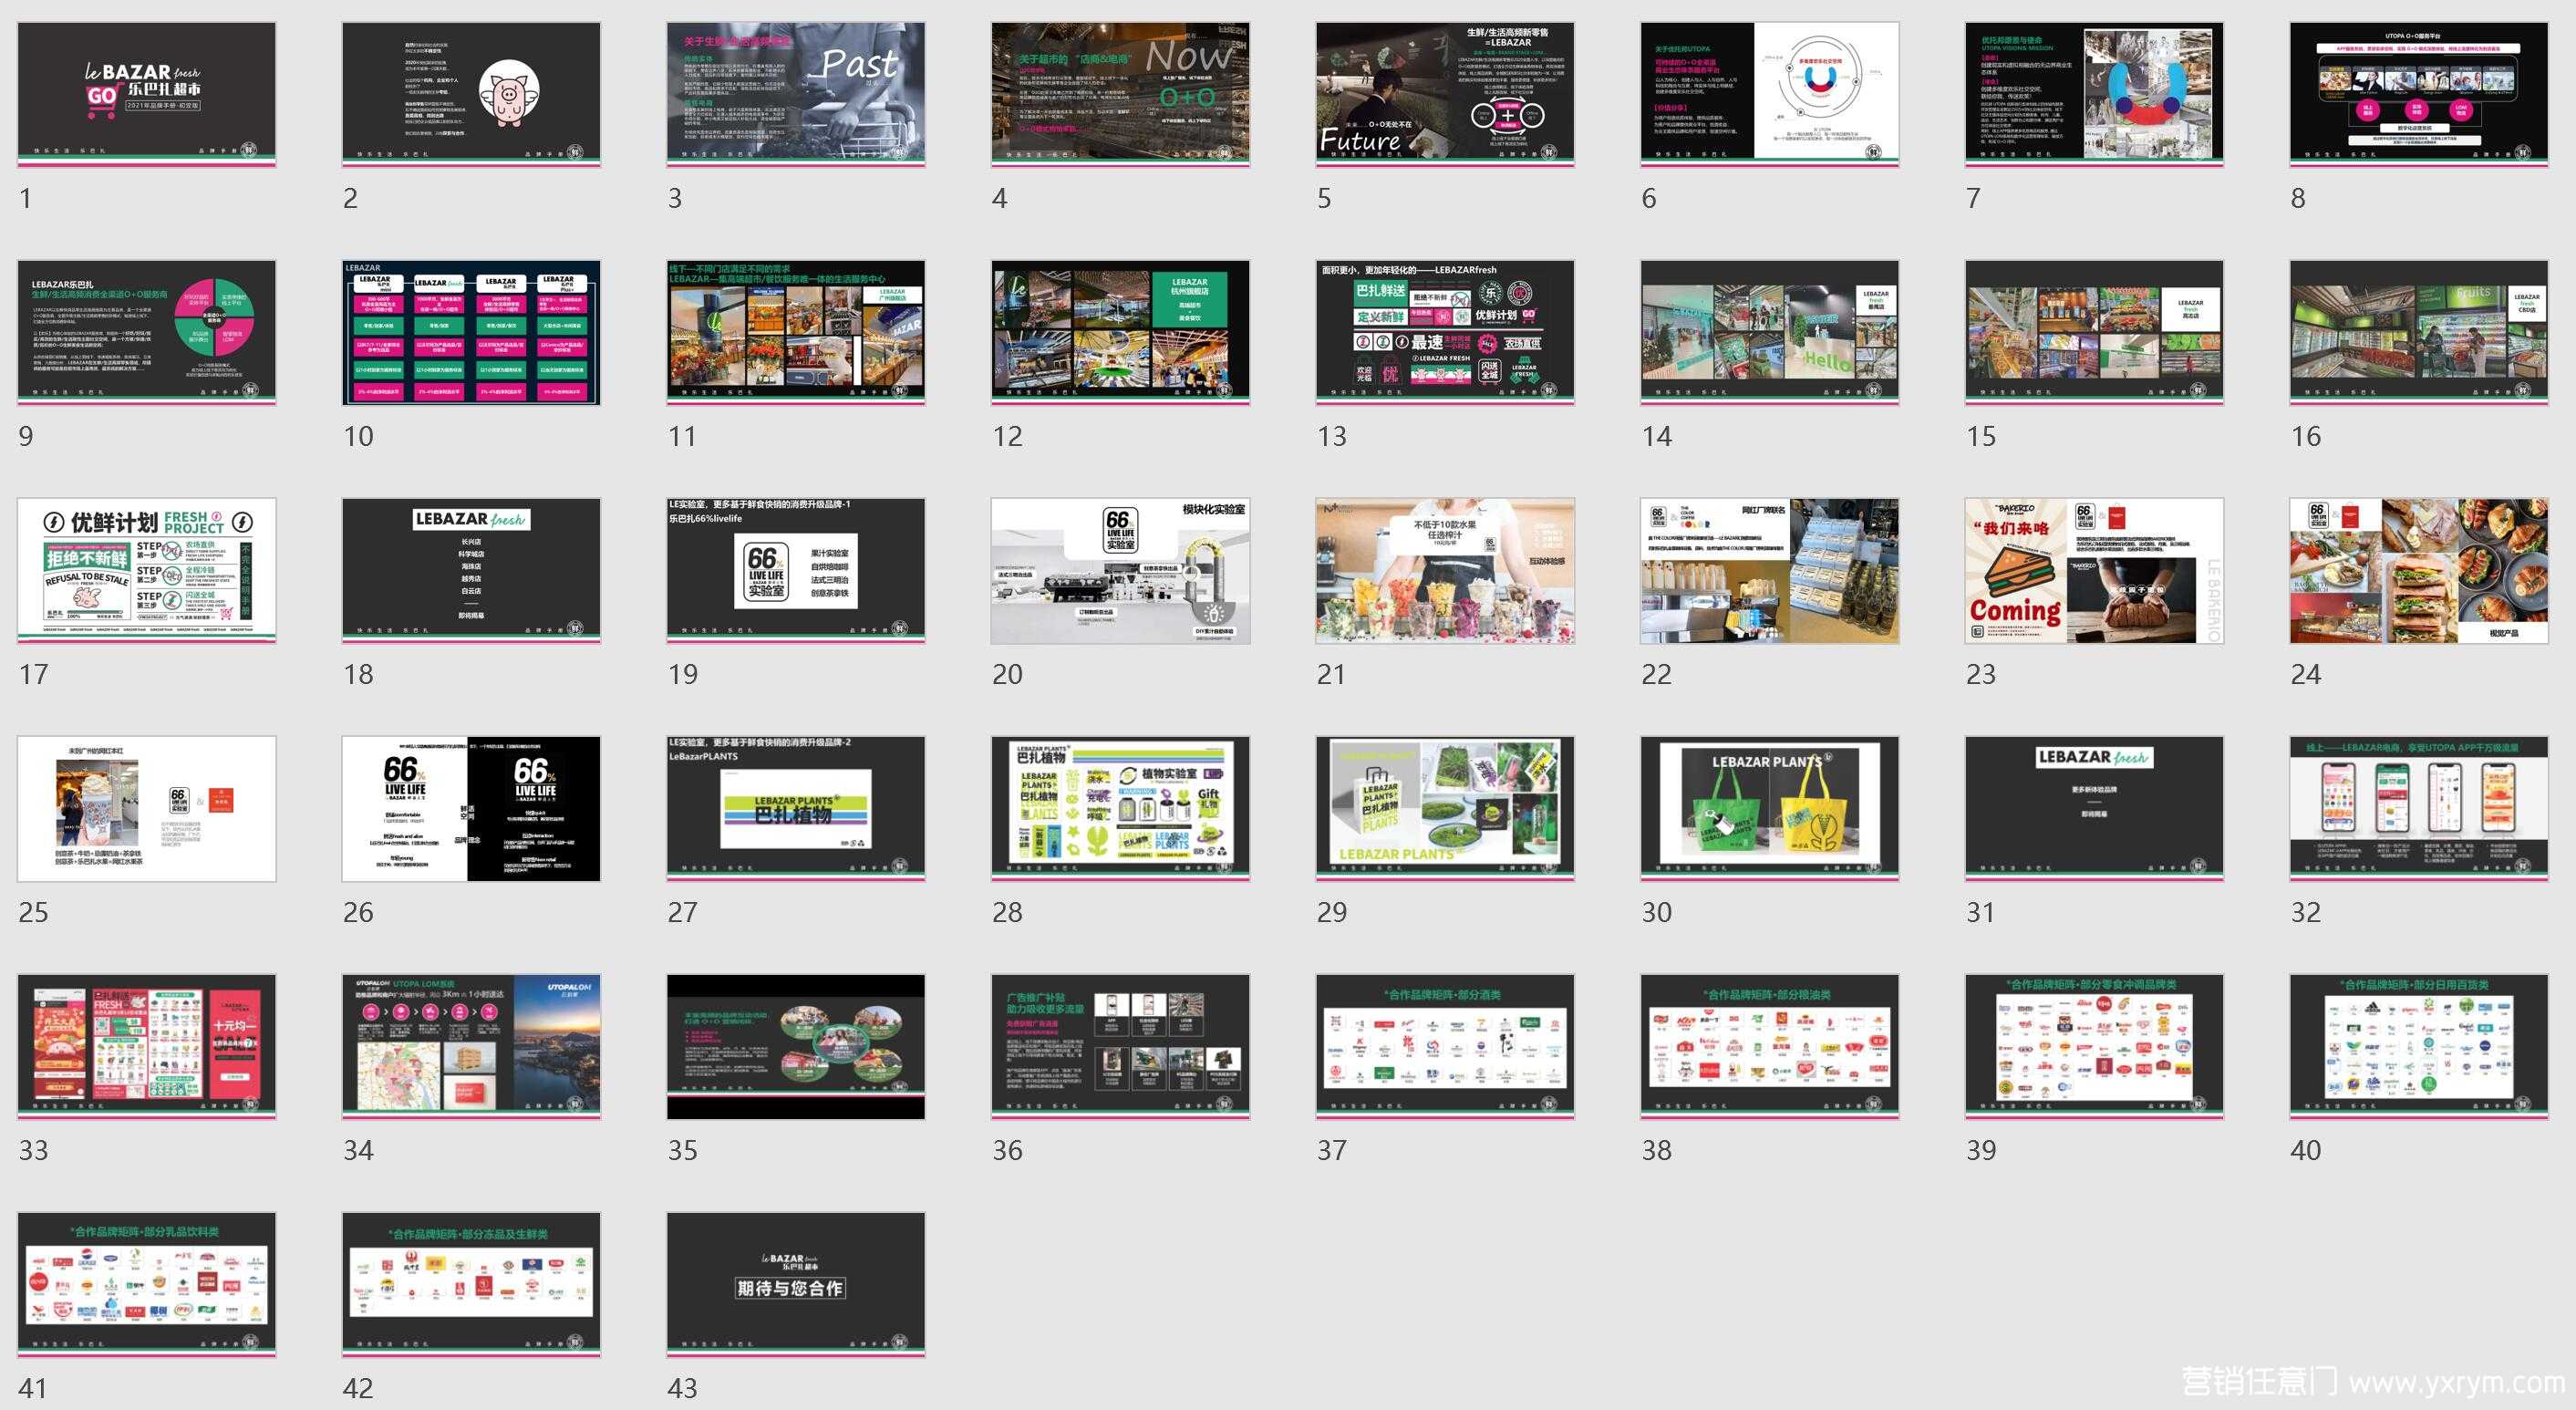2576x1410 pixels.
Task: Select slide 18 LEBAZAR fresh list thumbnail
Action: coord(471,570)
